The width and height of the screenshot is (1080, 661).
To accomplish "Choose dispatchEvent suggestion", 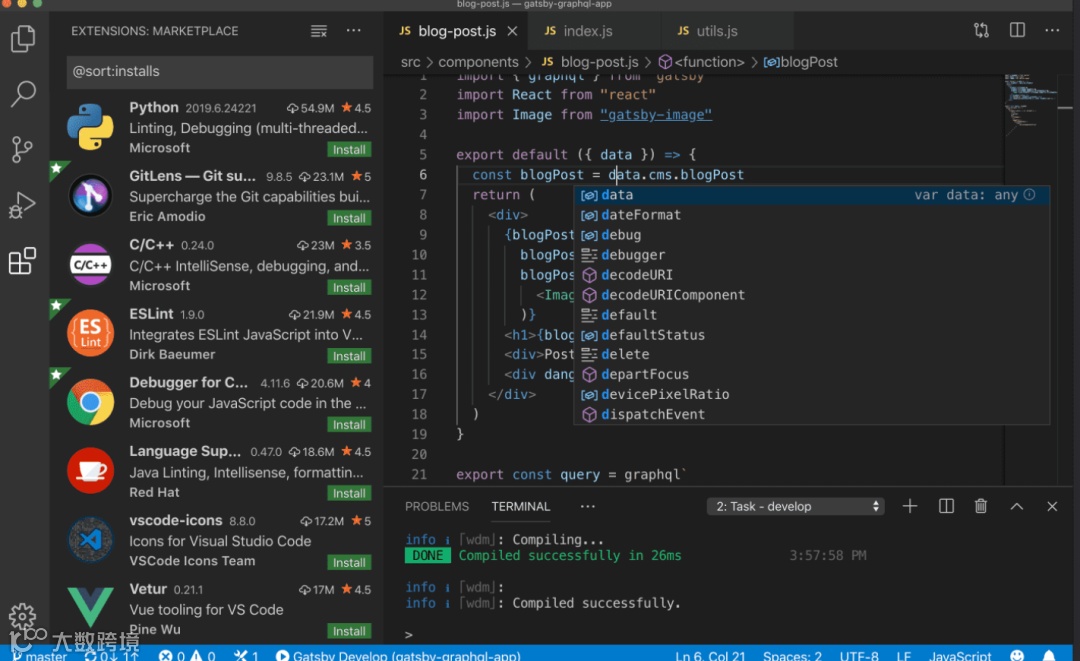I will point(811,415).
